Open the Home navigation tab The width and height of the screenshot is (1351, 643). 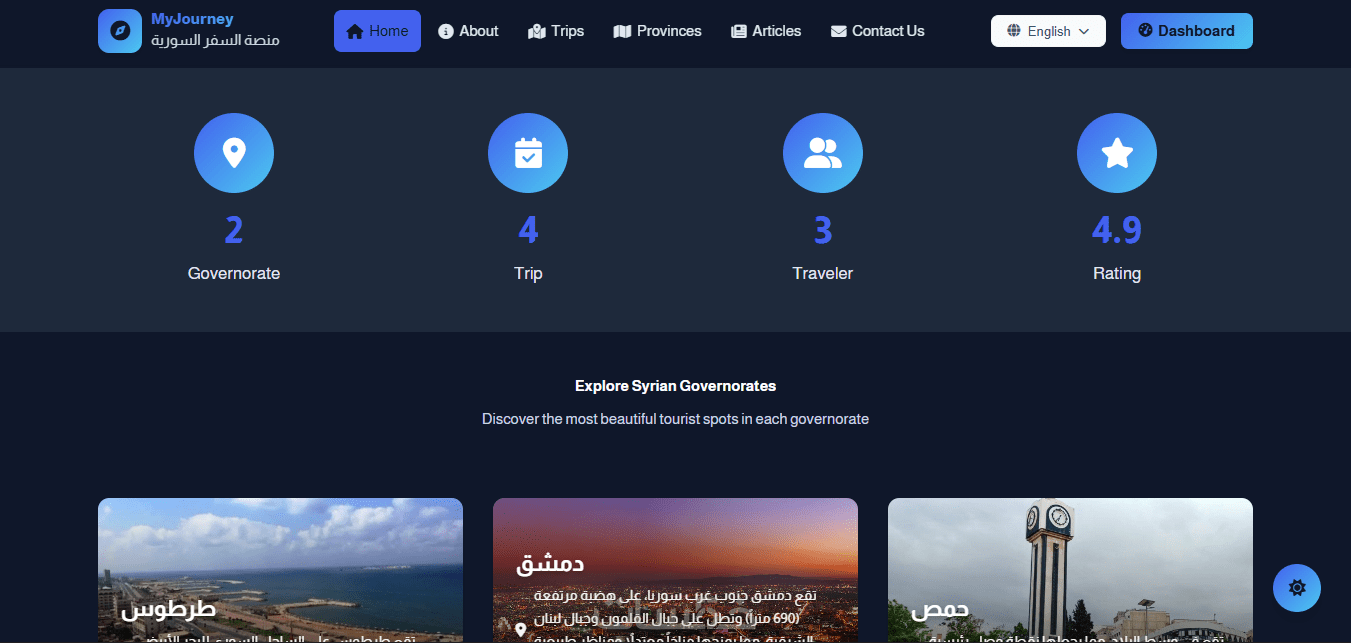pyautogui.click(x=377, y=31)
